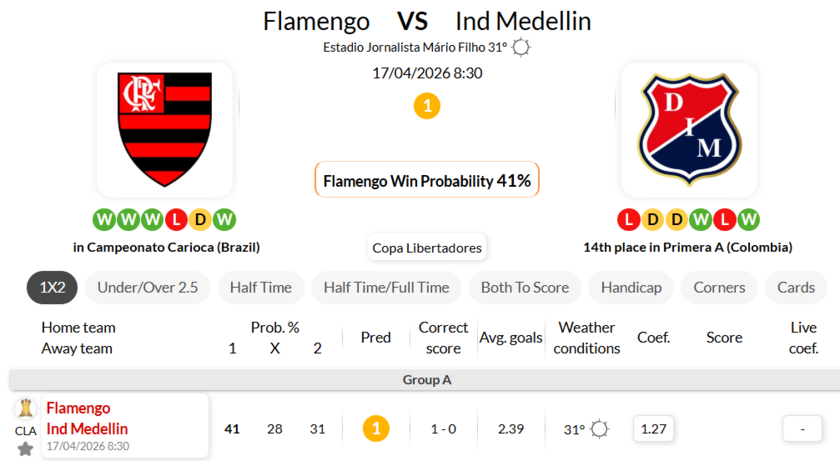
Task: Click Flamengo's red L form badge
Action: pyautogui.click(x=176, y=219)
